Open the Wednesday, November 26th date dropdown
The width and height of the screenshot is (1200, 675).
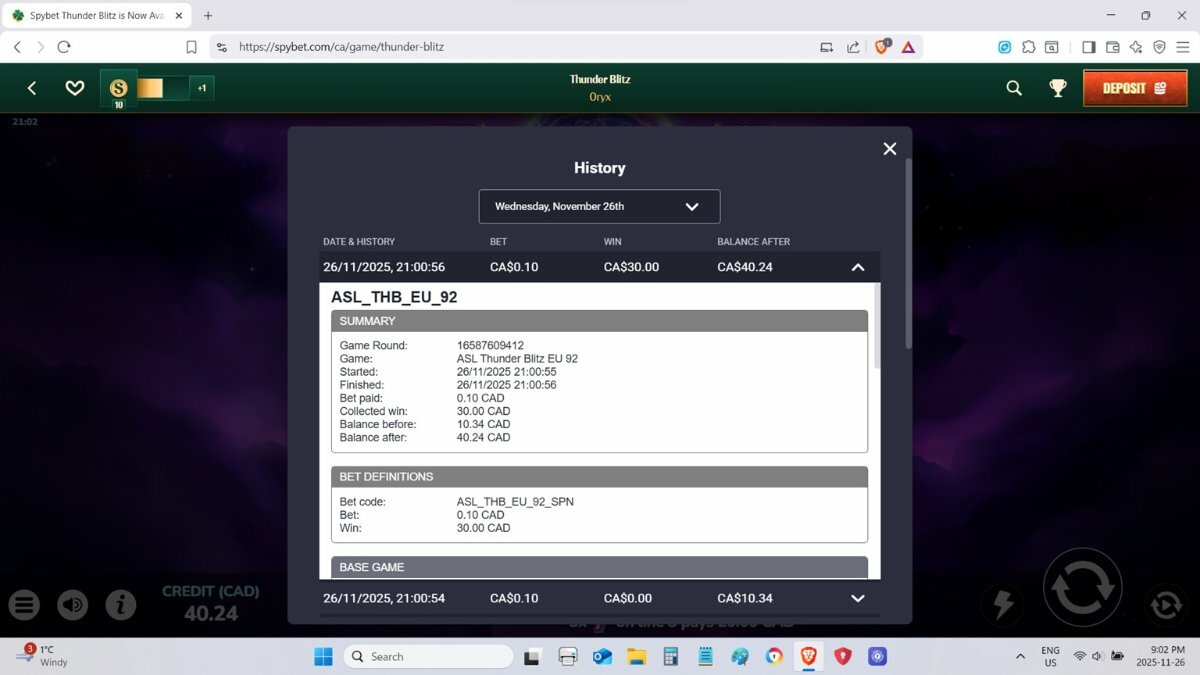click(x=599, y=207)
